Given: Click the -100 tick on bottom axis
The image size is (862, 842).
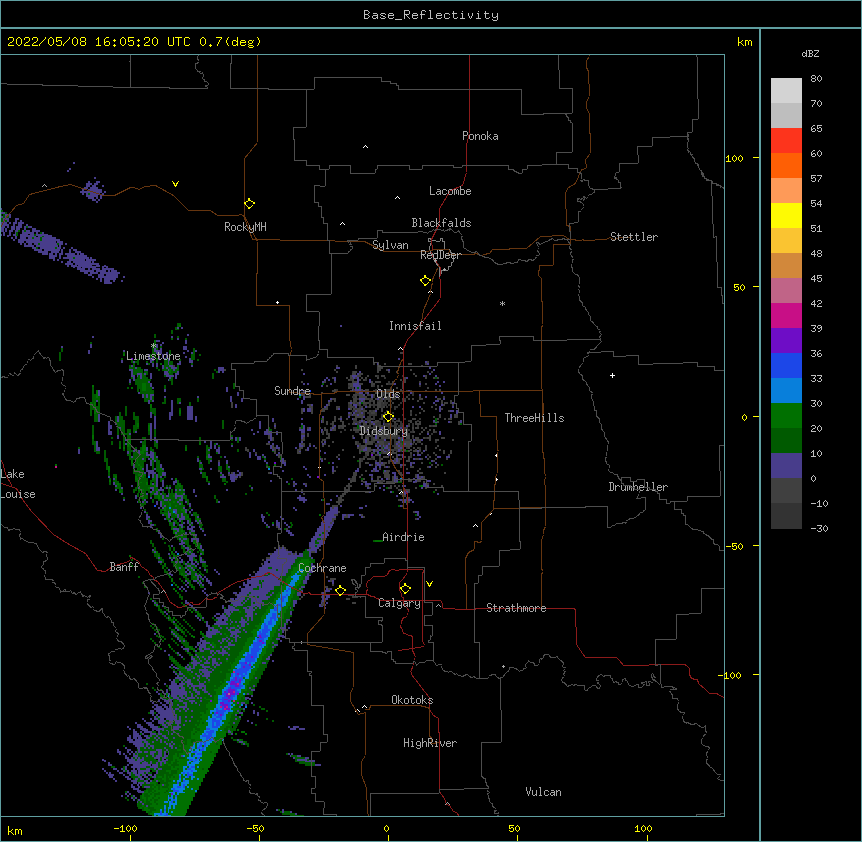Looking at the screenshot, I should click(126, 829).
